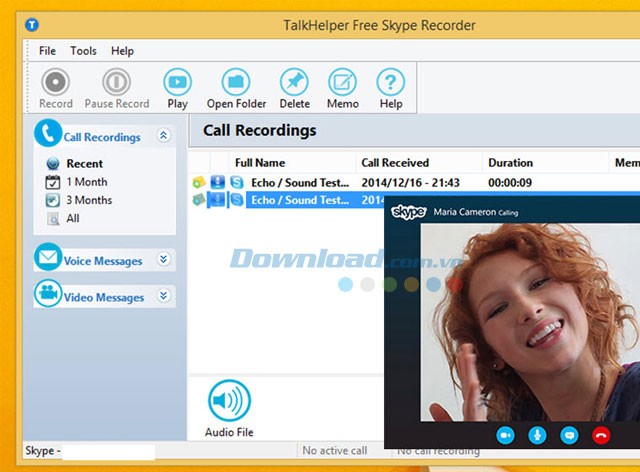
Task: Select the highlighted Echo / Sound Test row
Action: [300, 200]
